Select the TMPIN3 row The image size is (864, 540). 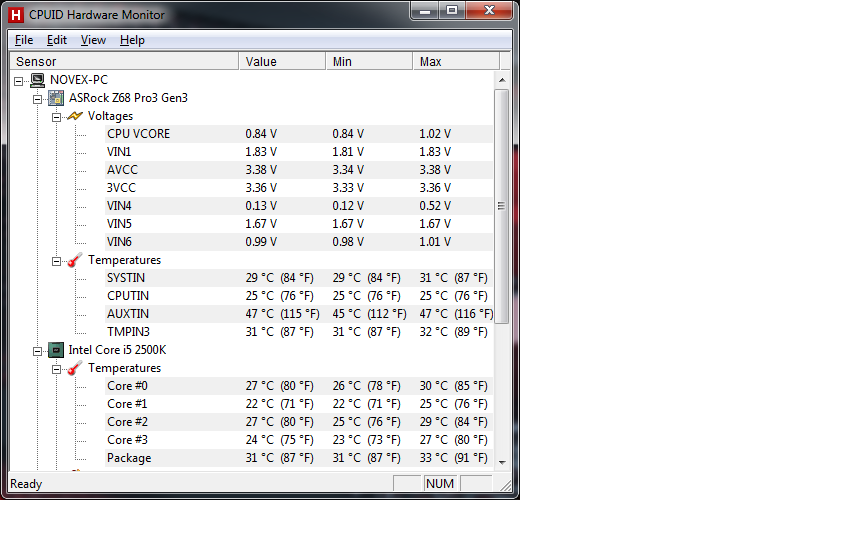click(299, 332)
